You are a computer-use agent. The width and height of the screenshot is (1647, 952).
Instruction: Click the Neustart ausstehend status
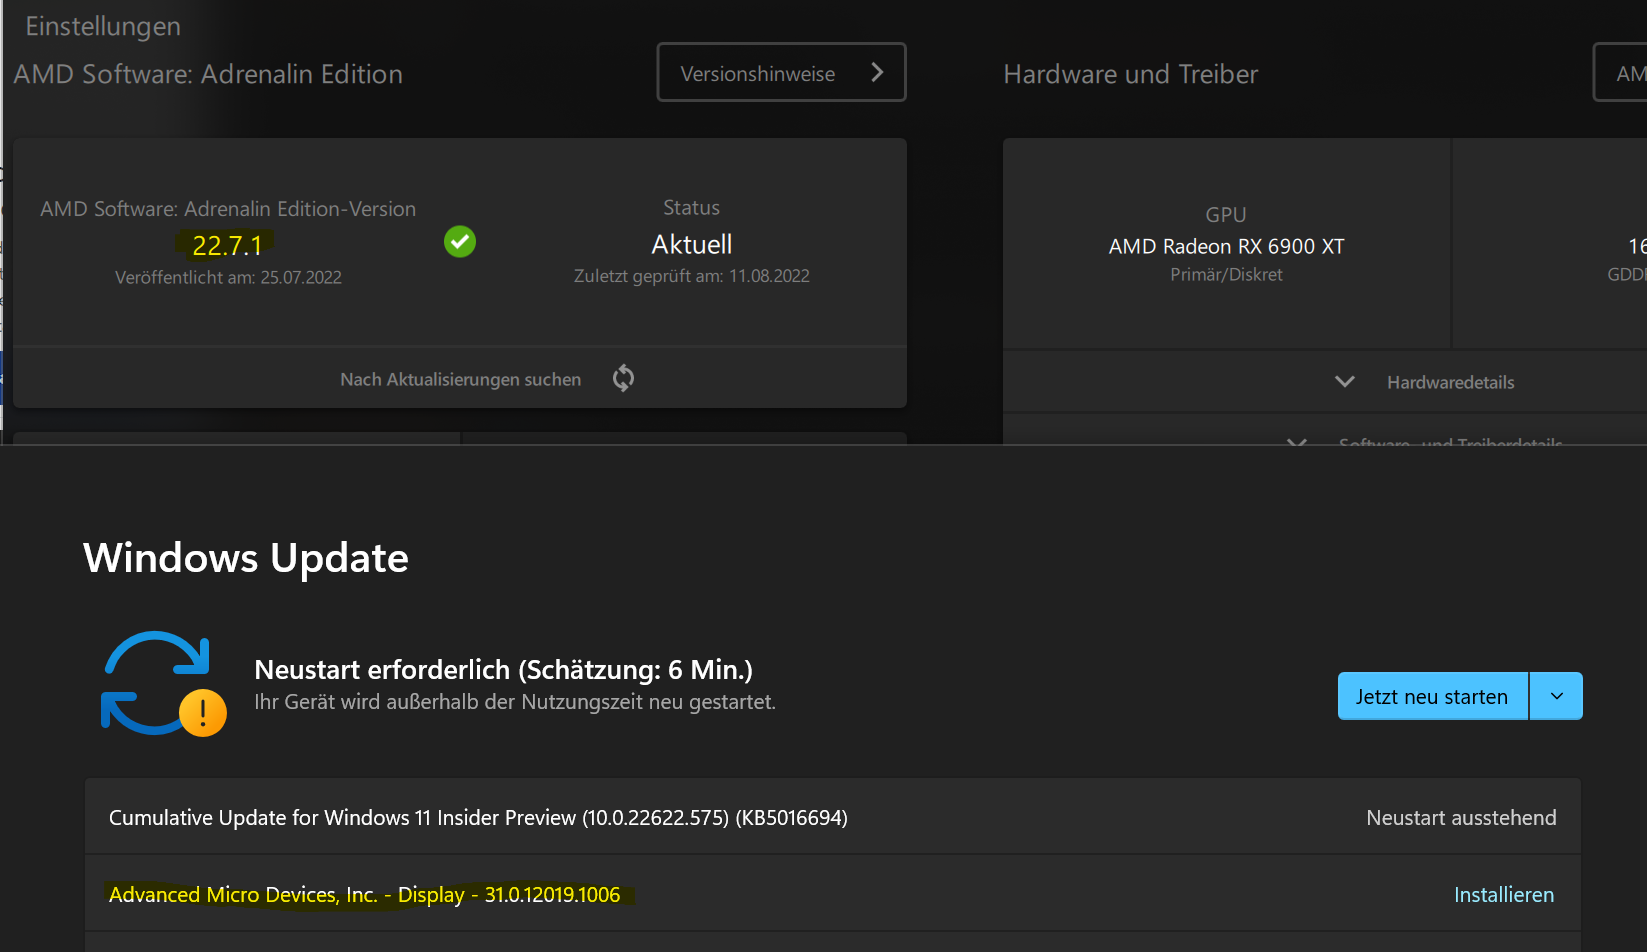click(1461, 818)
